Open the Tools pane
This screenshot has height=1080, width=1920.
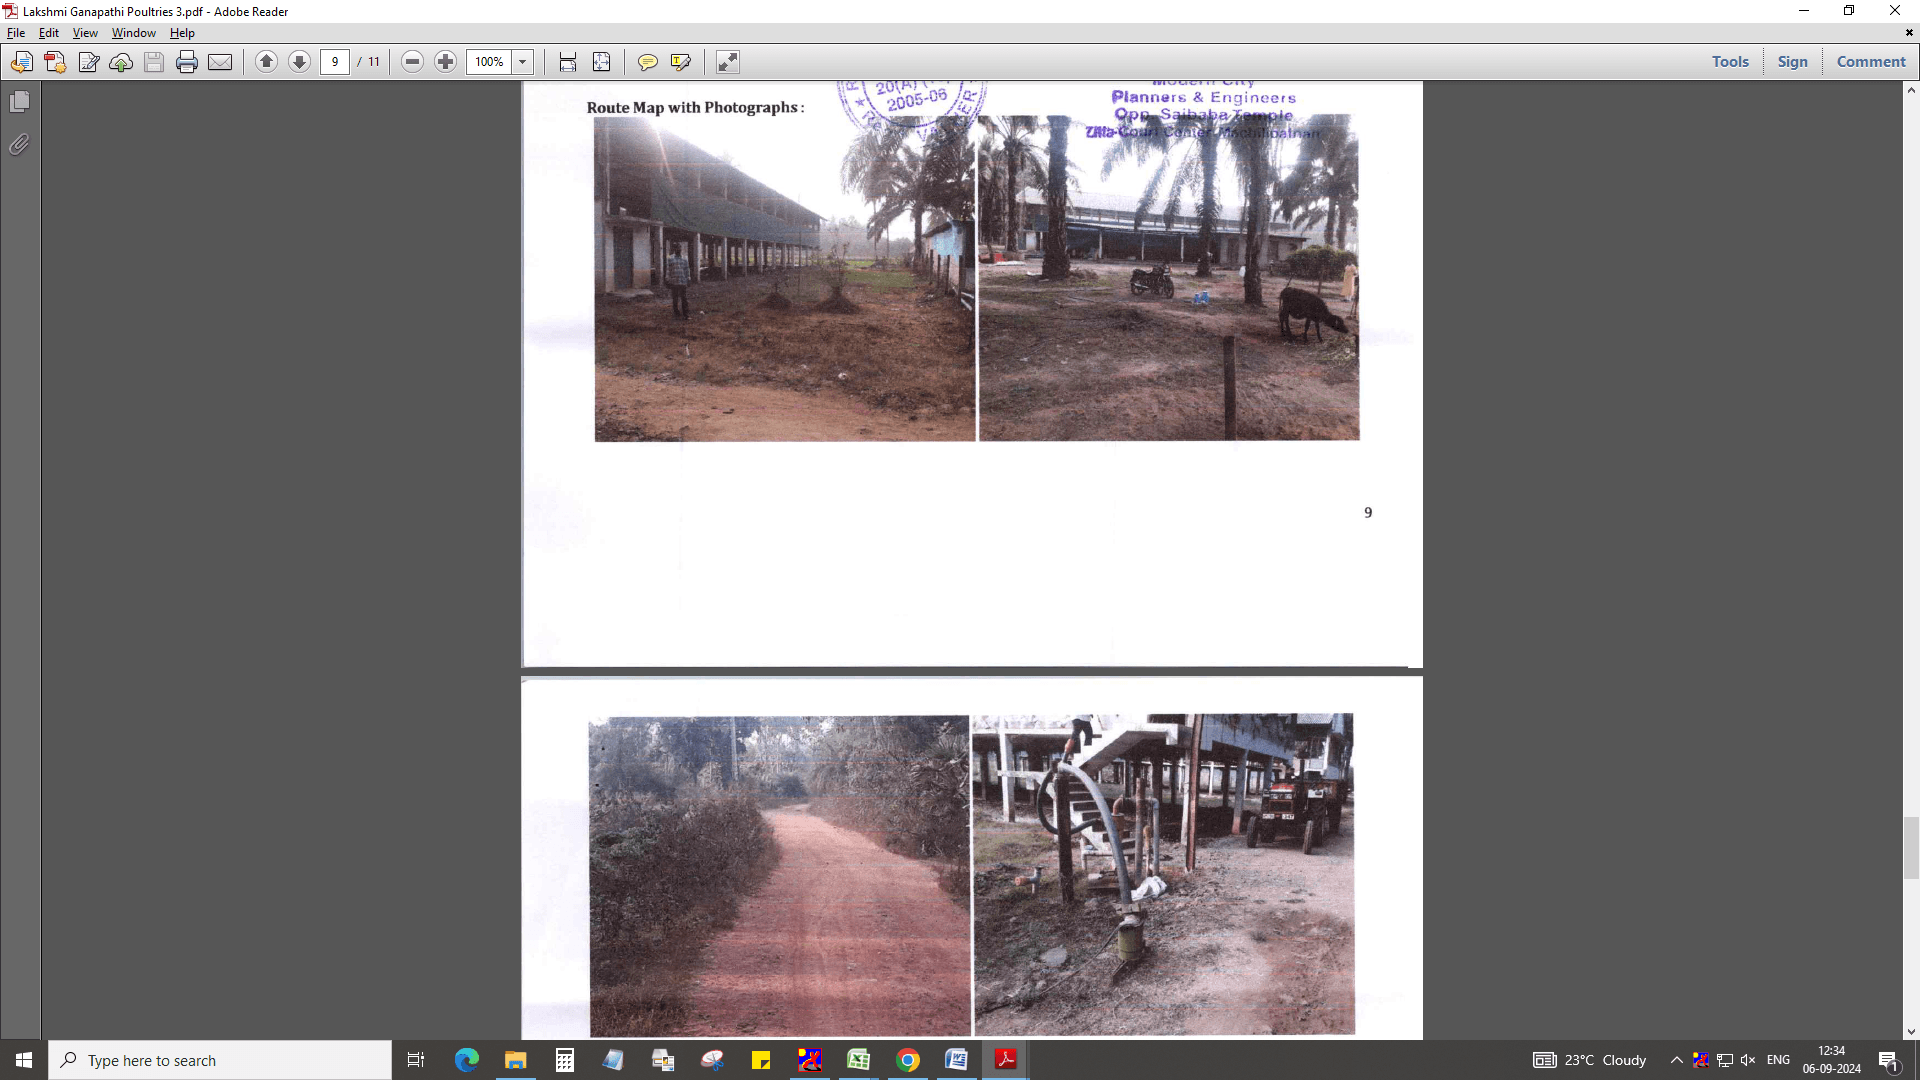coord(1730,62)
